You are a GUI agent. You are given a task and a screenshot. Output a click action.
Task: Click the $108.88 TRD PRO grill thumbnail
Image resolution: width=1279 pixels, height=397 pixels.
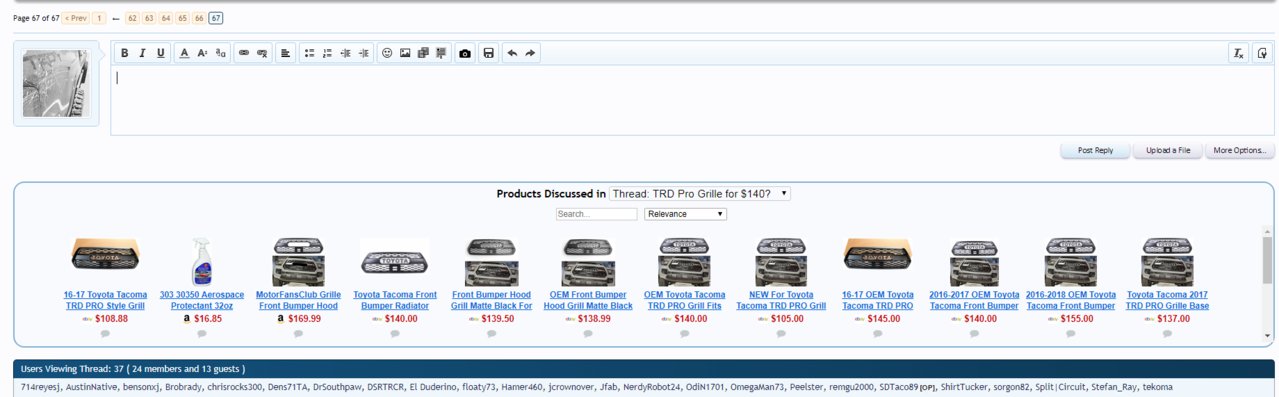pyautogui.click(x=105, y=255)
